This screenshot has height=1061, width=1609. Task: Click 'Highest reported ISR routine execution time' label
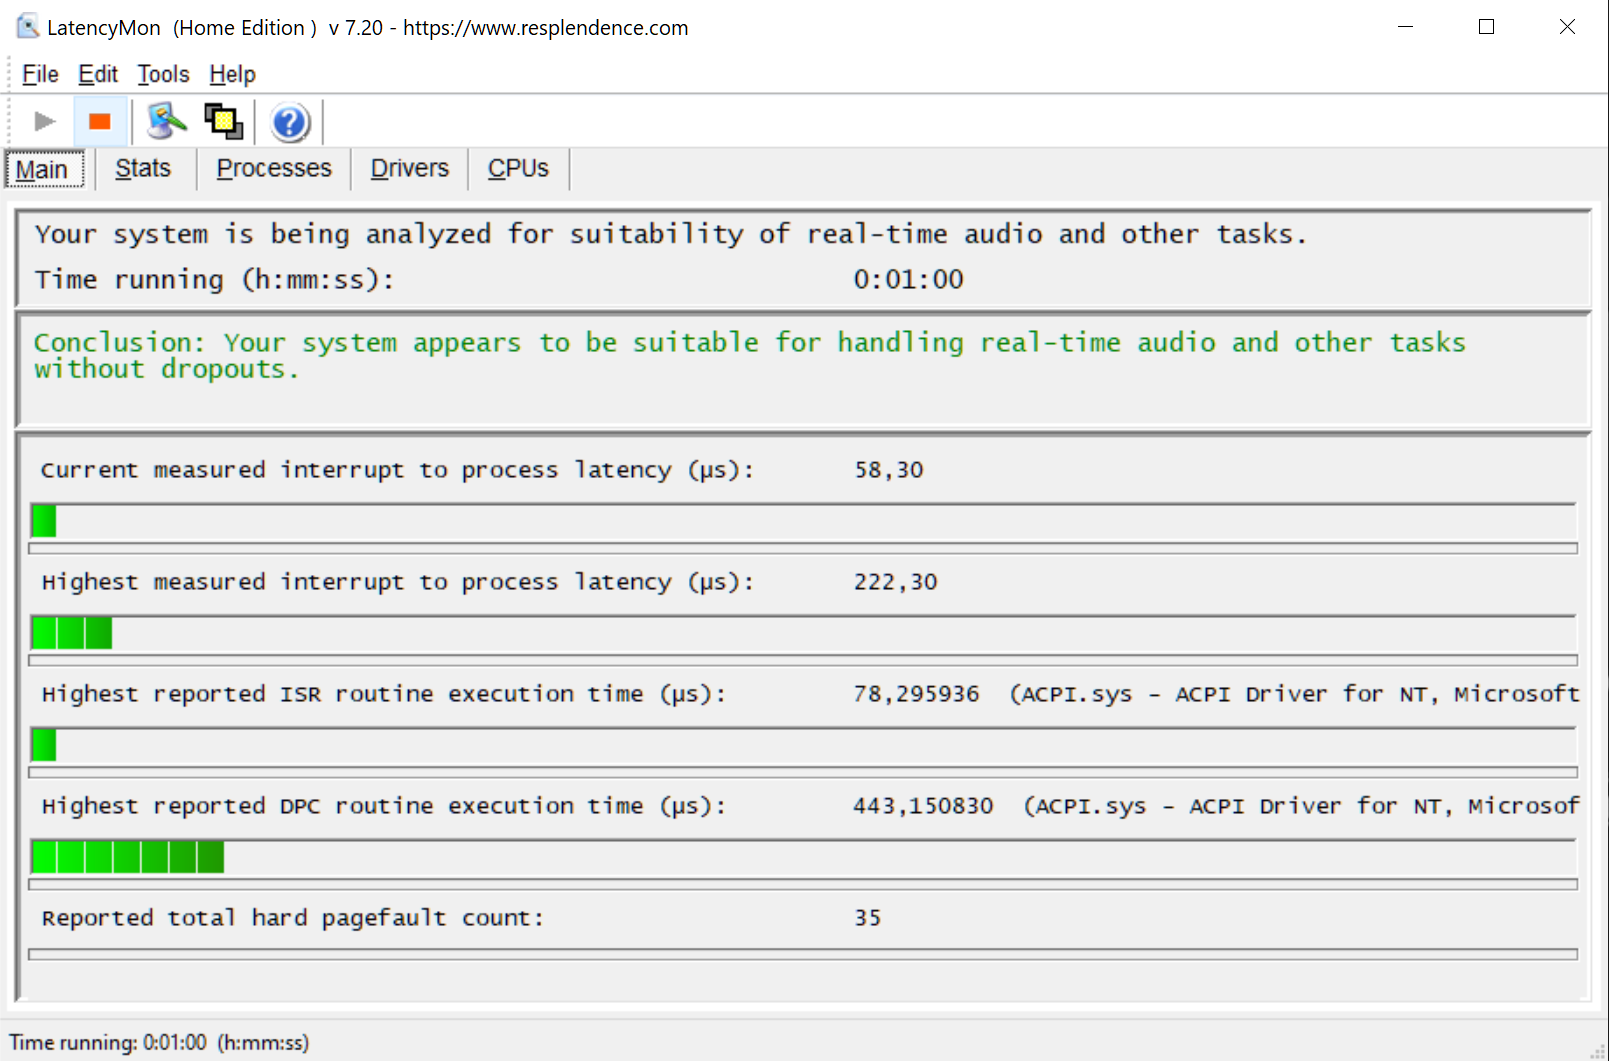(383, 694)
